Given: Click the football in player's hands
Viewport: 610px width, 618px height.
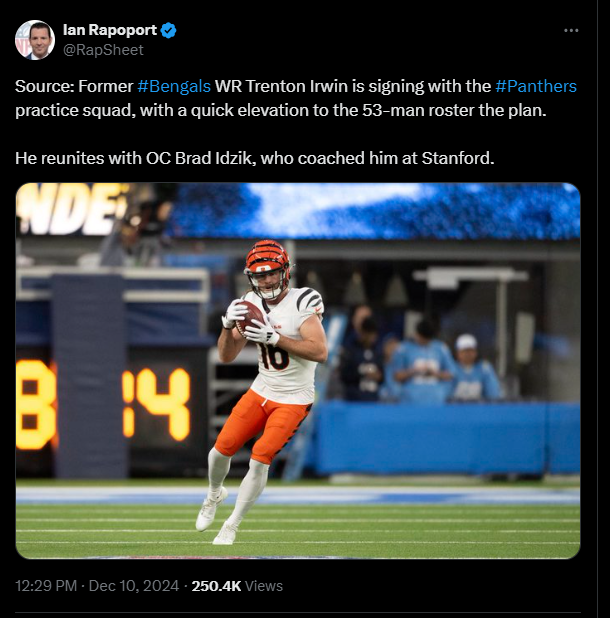Looking at the screenshot, I should click(x=250, y=316).
